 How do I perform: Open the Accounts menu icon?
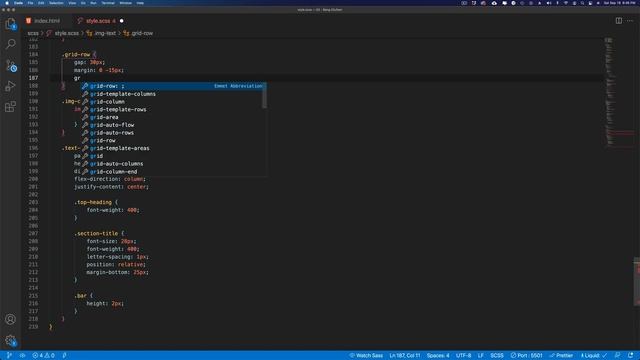11,319
